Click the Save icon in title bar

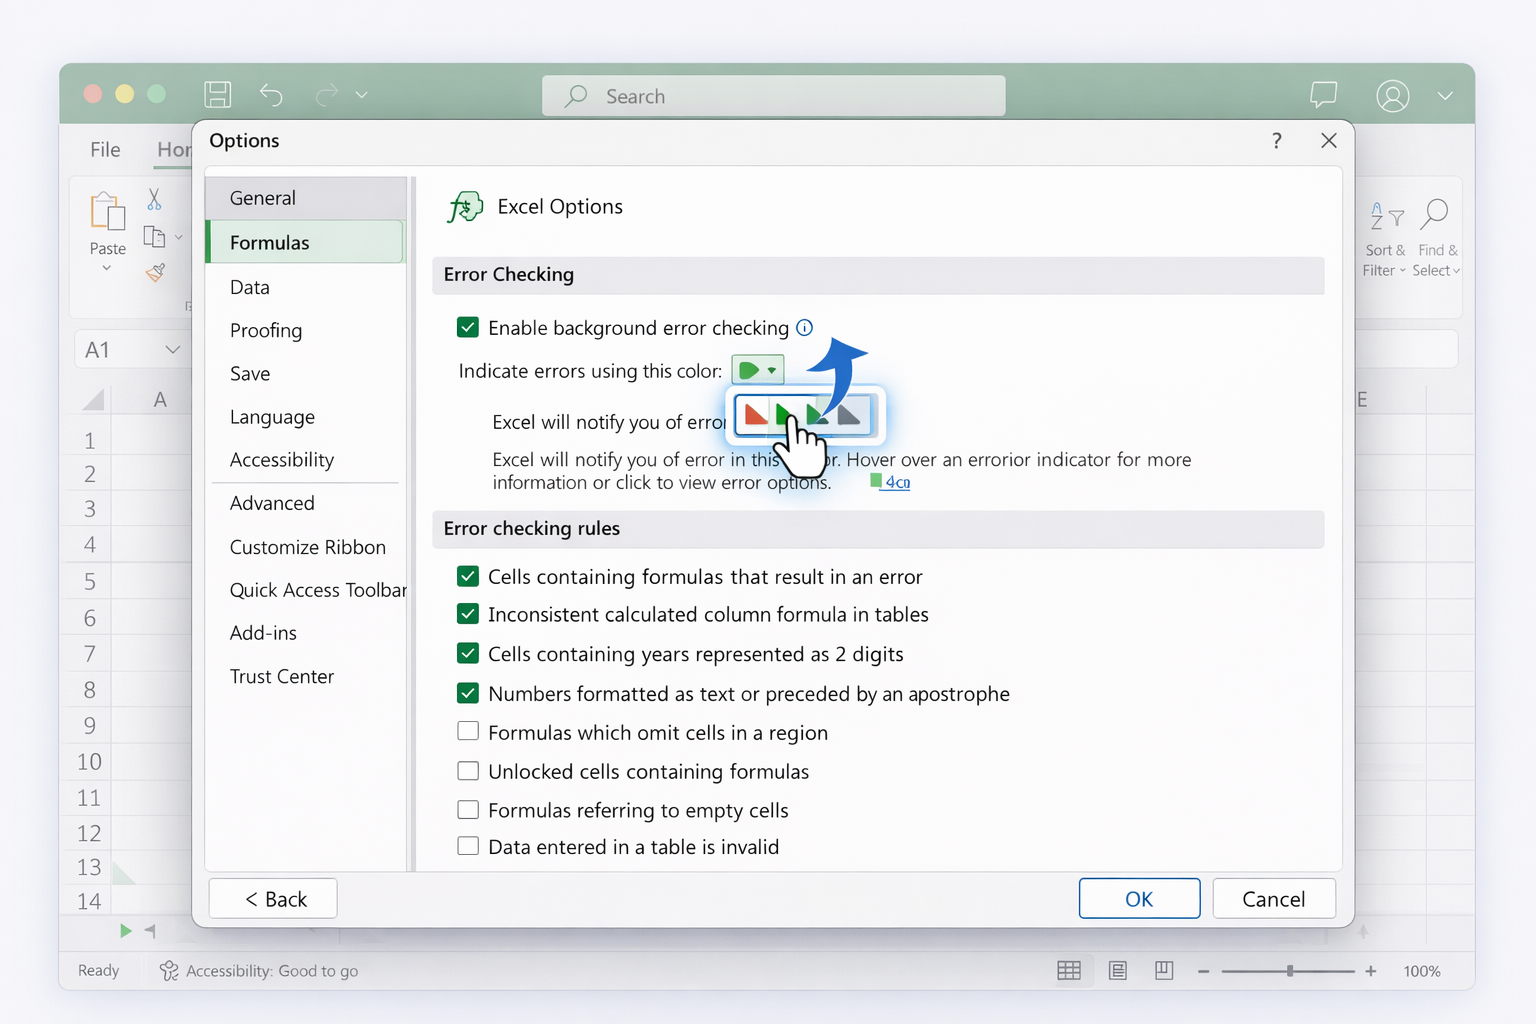click(x=218, y=95)
